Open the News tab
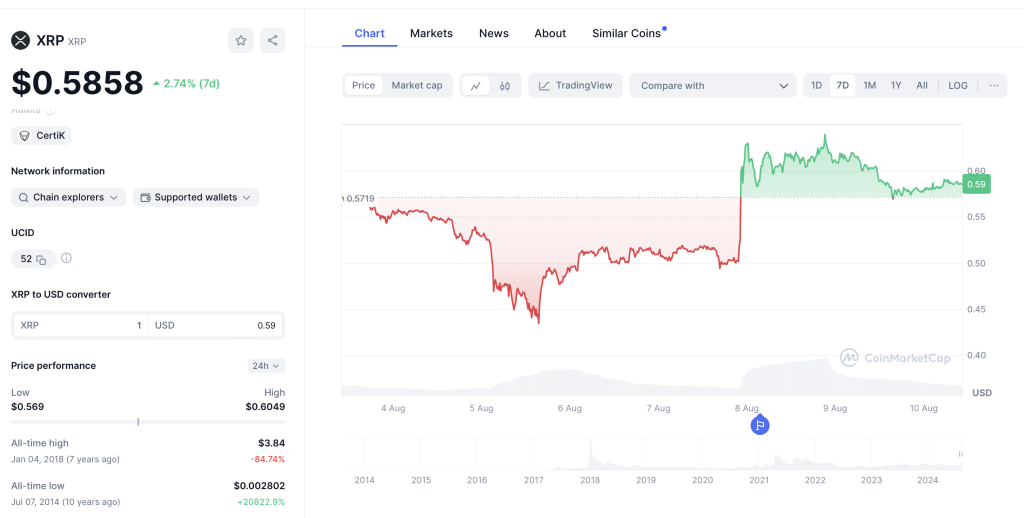The width and height of the screenshot is (1024, 518). (494, 33)
